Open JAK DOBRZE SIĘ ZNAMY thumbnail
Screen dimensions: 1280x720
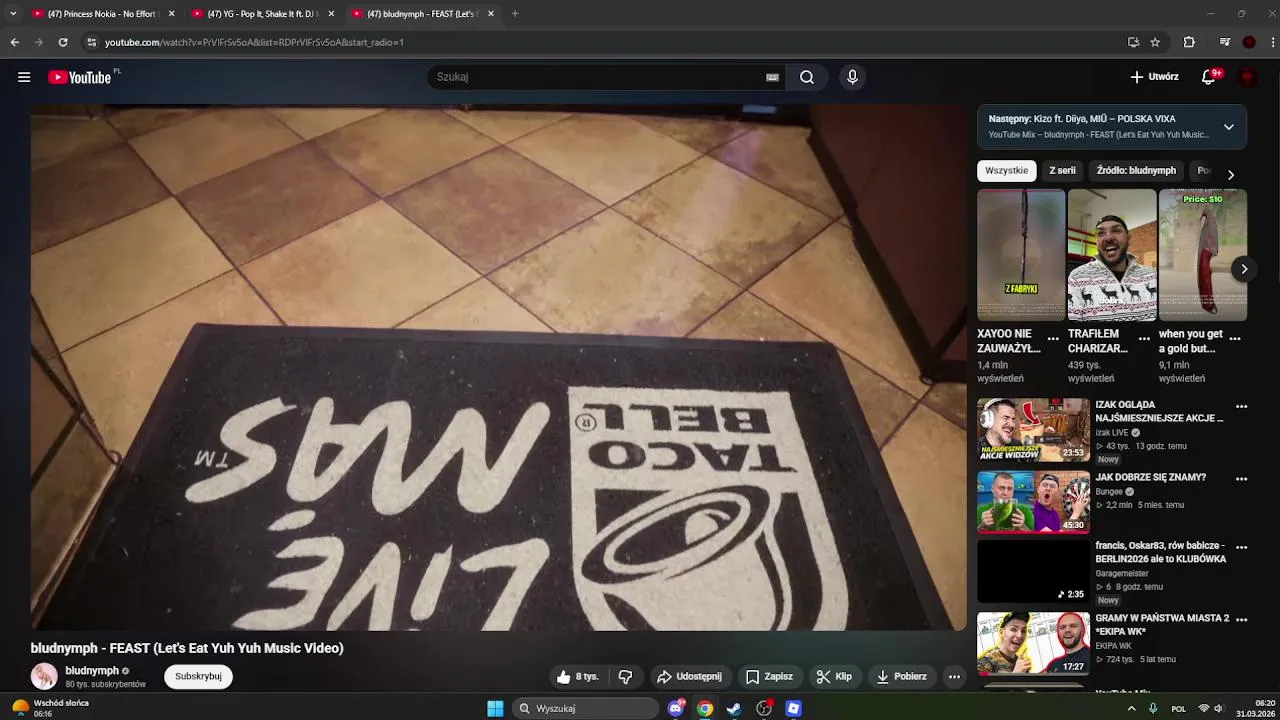(1033, 502)
